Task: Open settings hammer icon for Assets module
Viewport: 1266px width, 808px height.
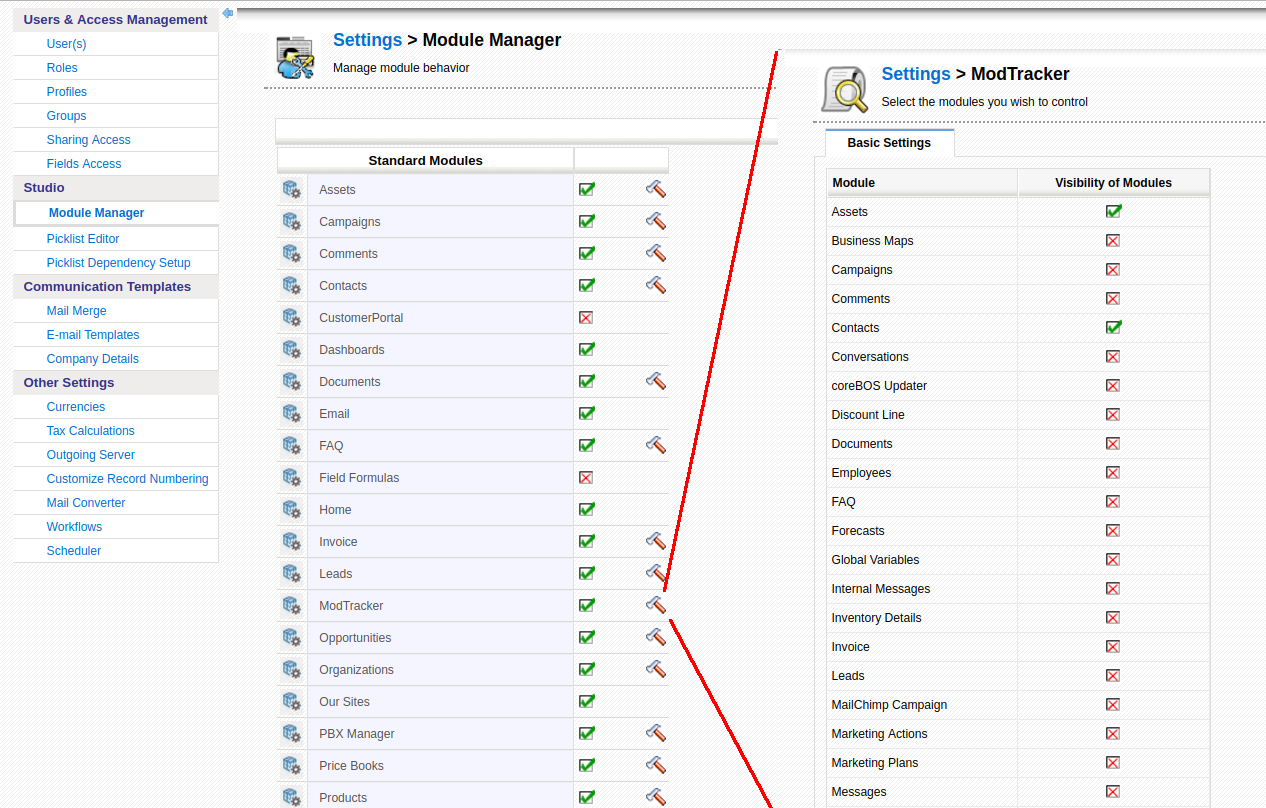Action: click(x=656, y=189)
